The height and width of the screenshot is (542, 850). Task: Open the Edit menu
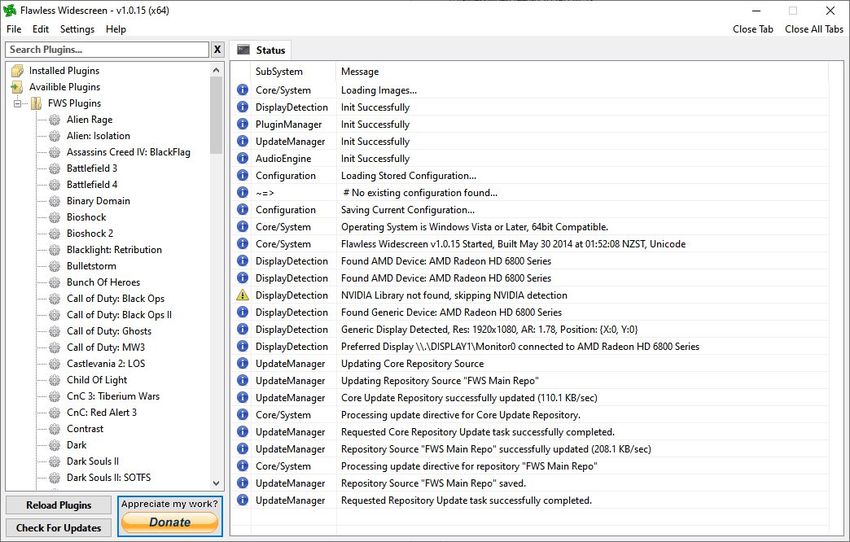[x=40, y=29]
